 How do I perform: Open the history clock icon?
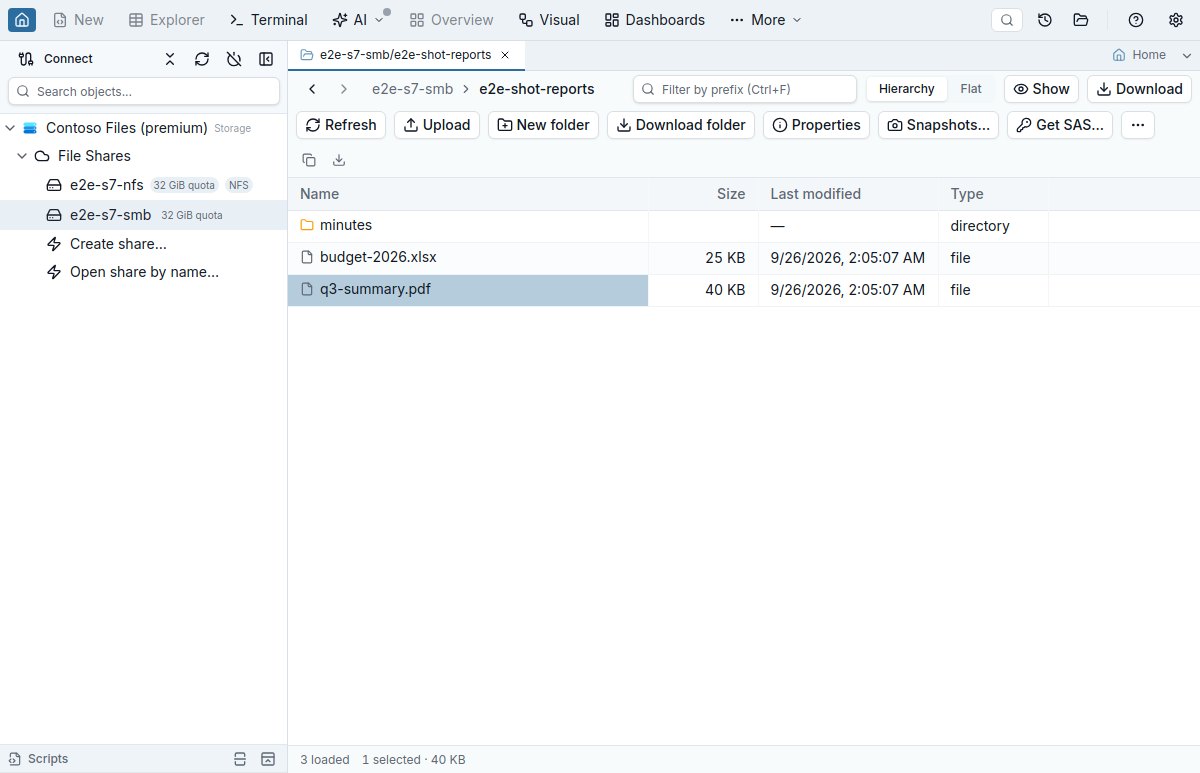pos(1045,20)
